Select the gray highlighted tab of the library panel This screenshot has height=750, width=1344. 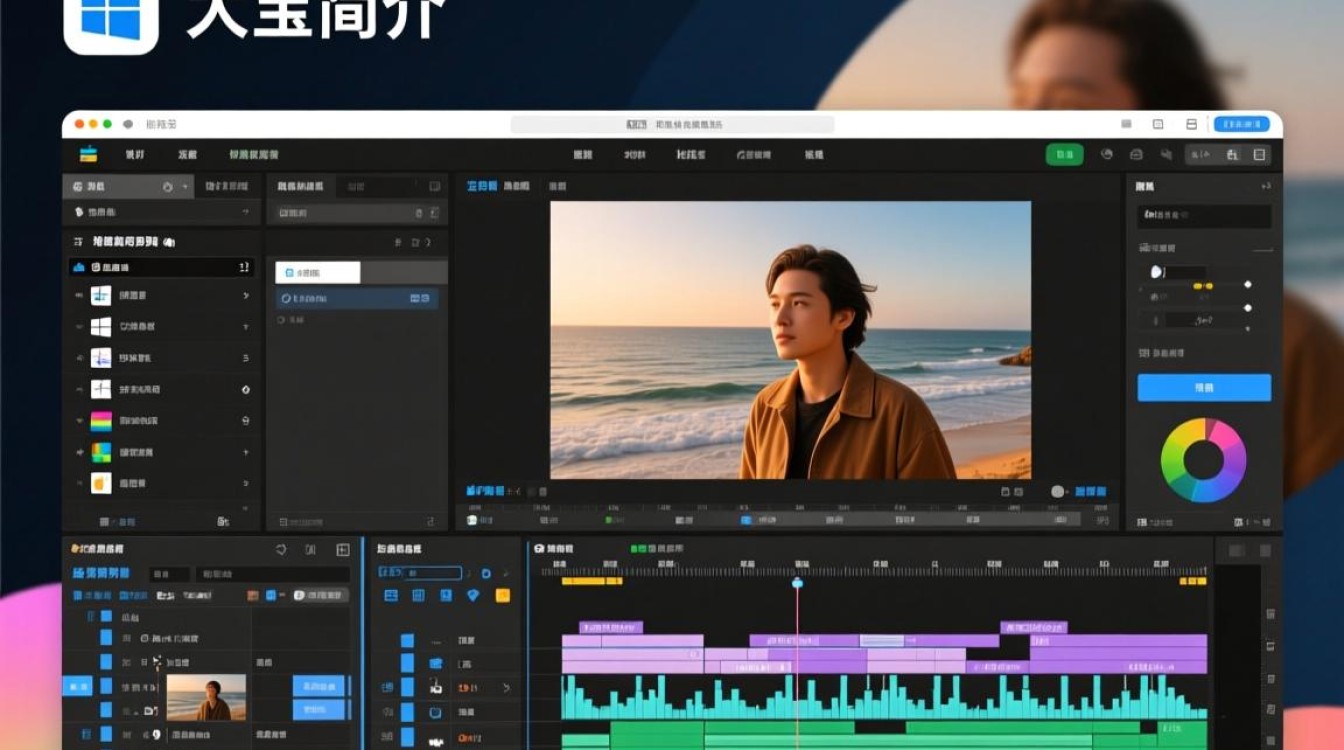(127, 186)
